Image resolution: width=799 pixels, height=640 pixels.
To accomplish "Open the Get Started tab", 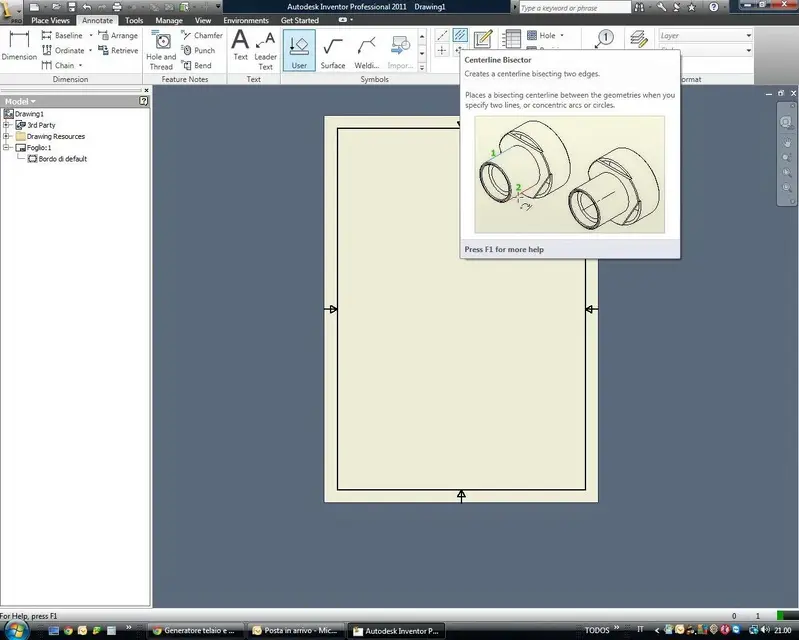I will 300,20.
